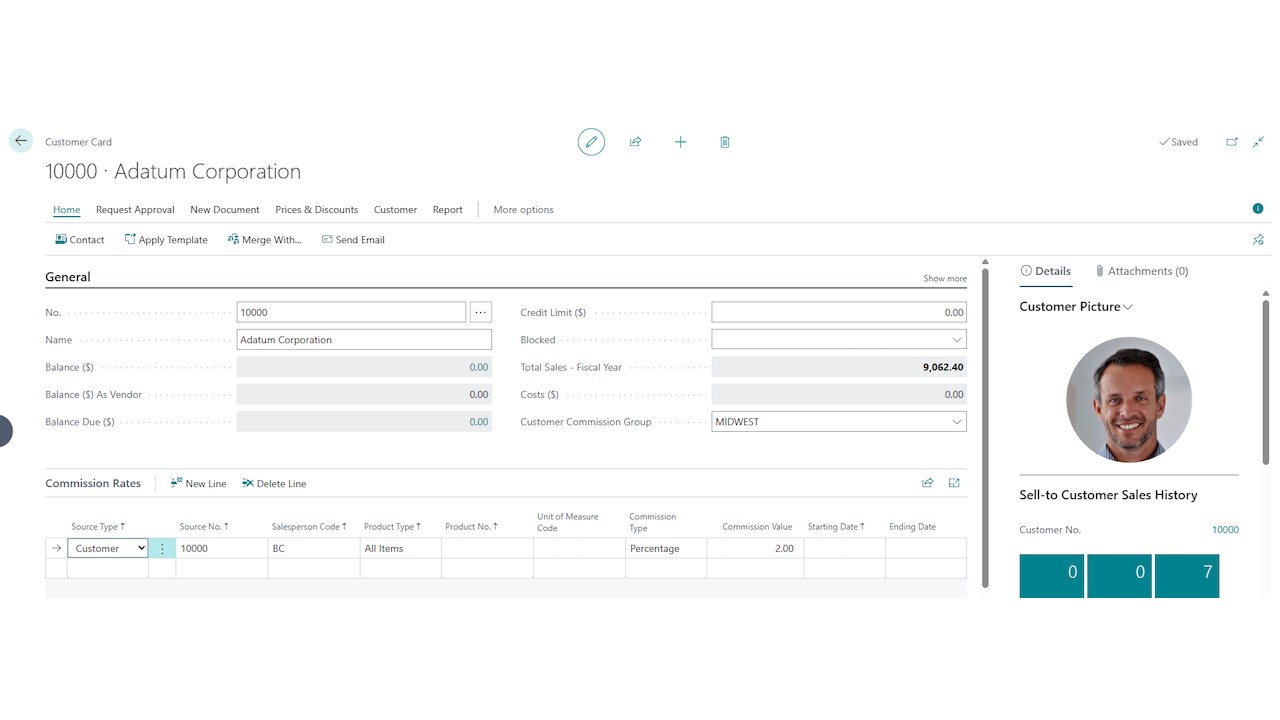Screen dimensions: 1280x720
Task: Click More options
Action: click(x=523, y=210)
